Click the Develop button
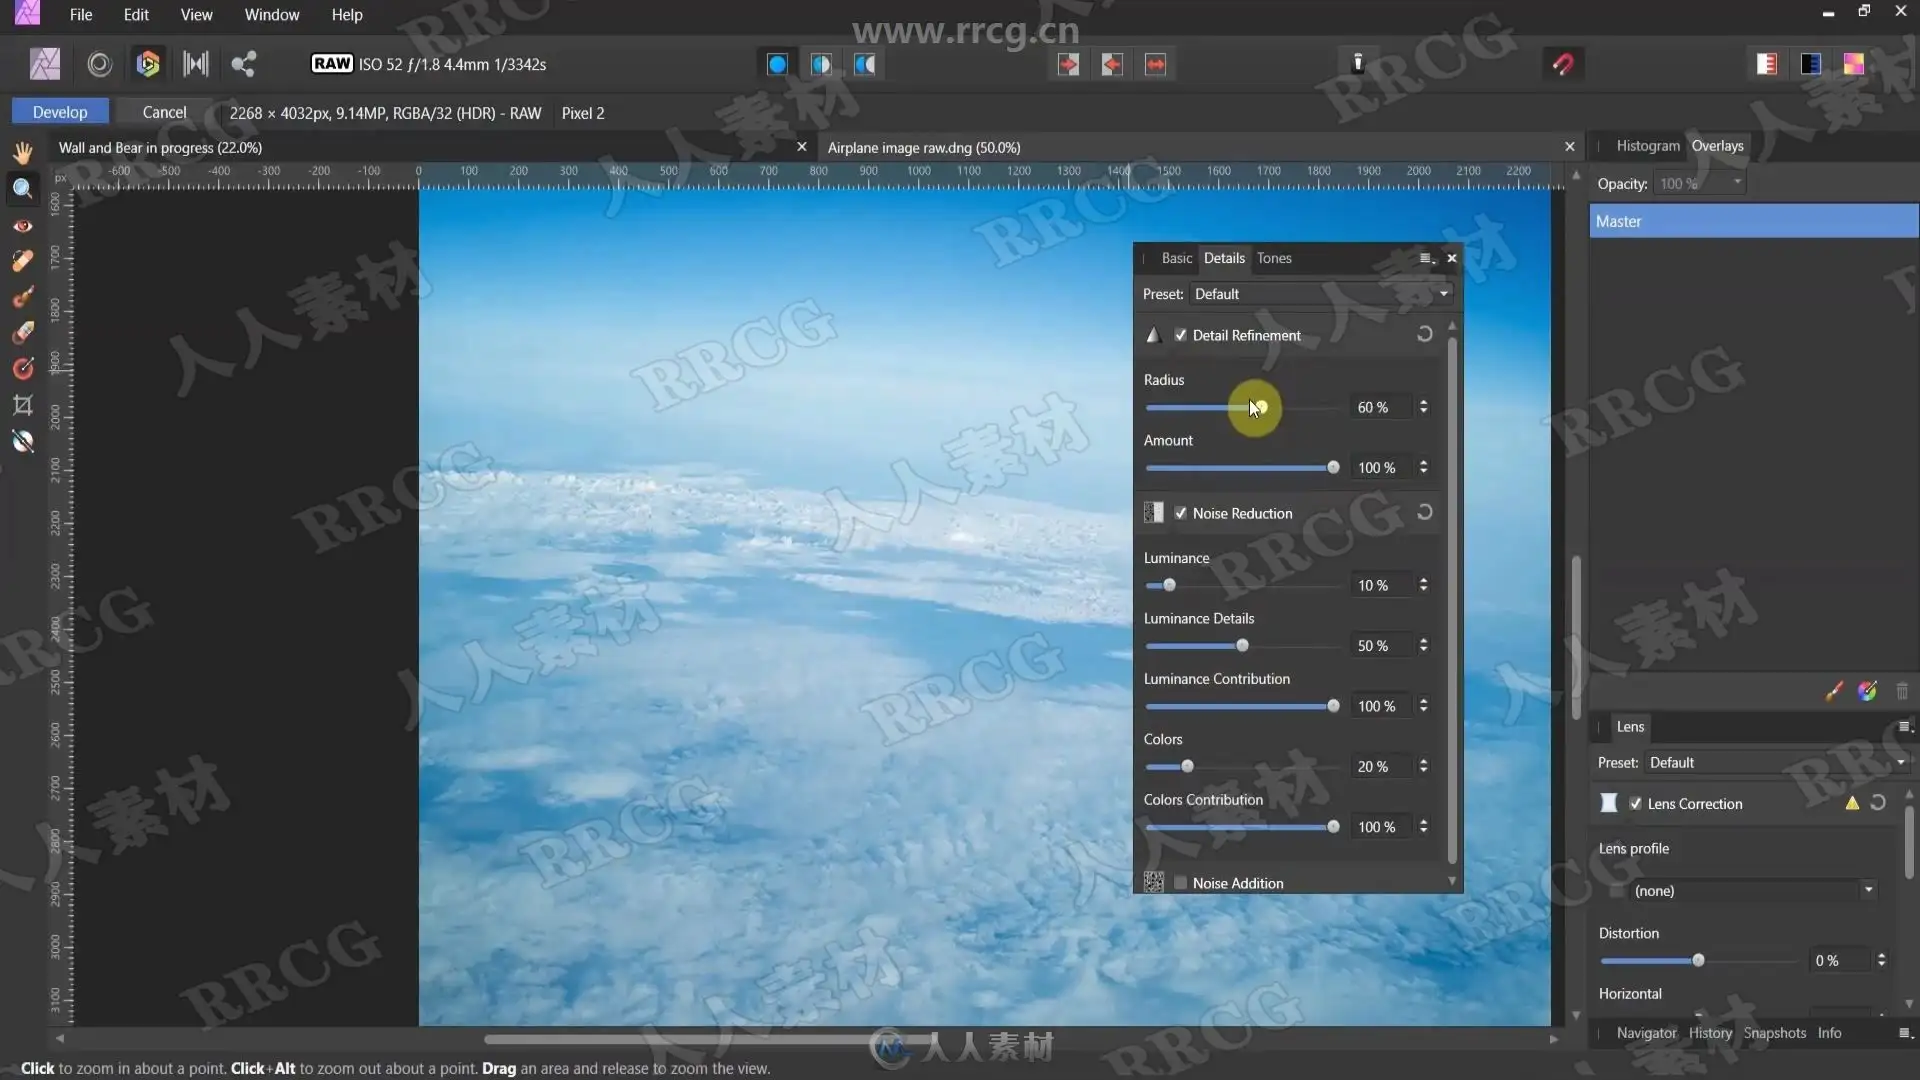The image size is (1920, 1080). pos(60,112)
